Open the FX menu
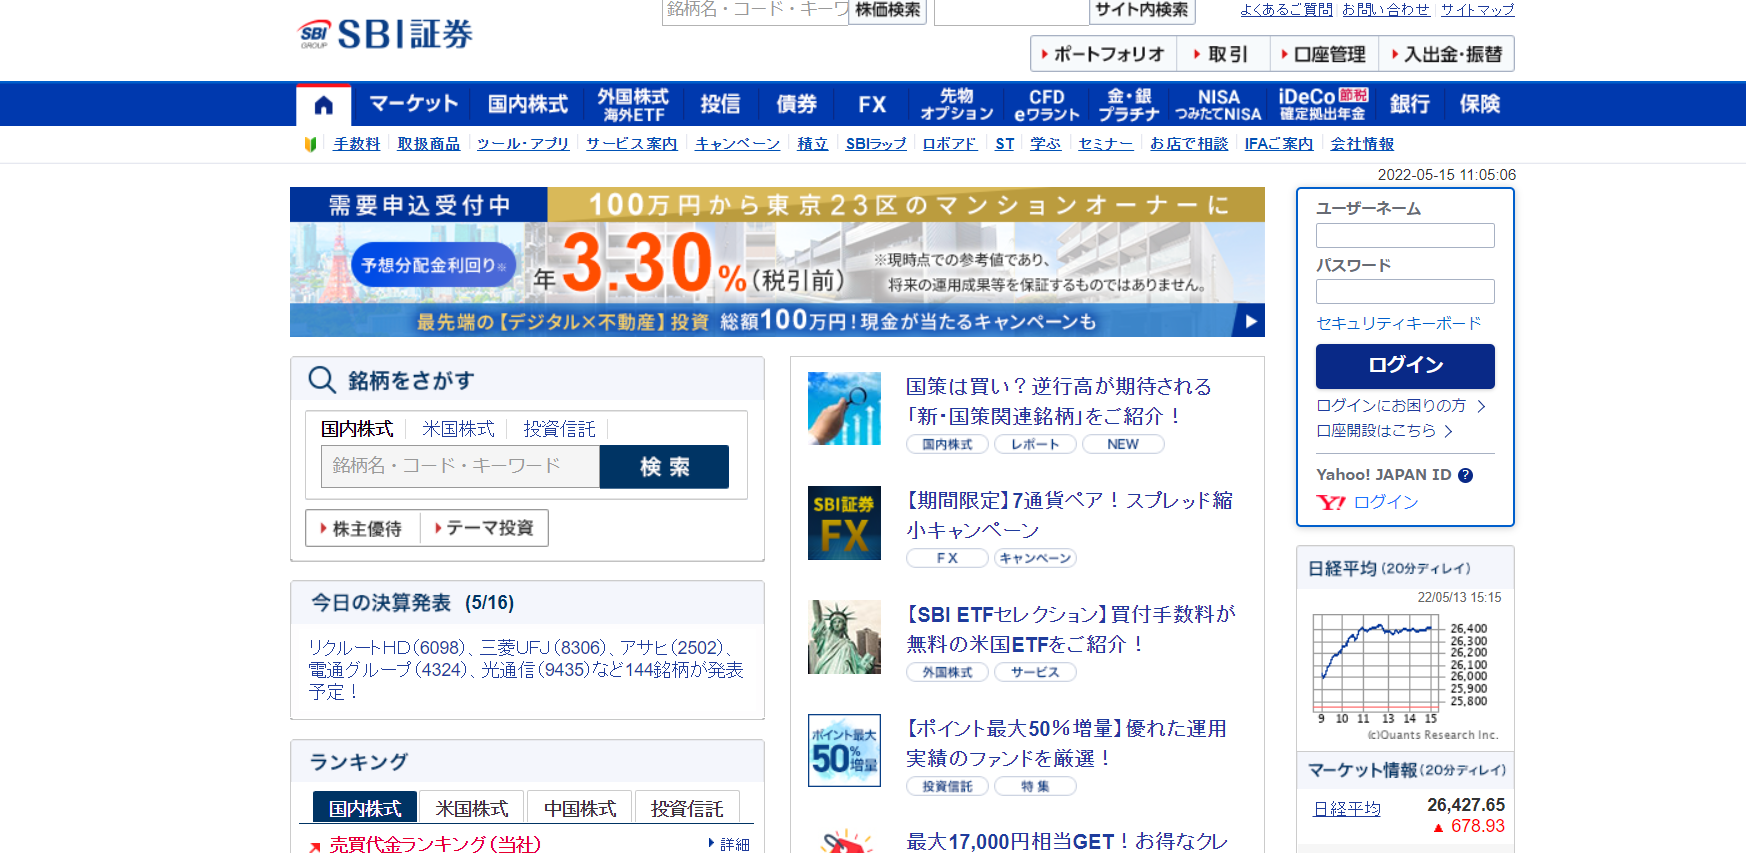Screen dimensions: 1746x853 pyautogui.click(x=872, y=104)
